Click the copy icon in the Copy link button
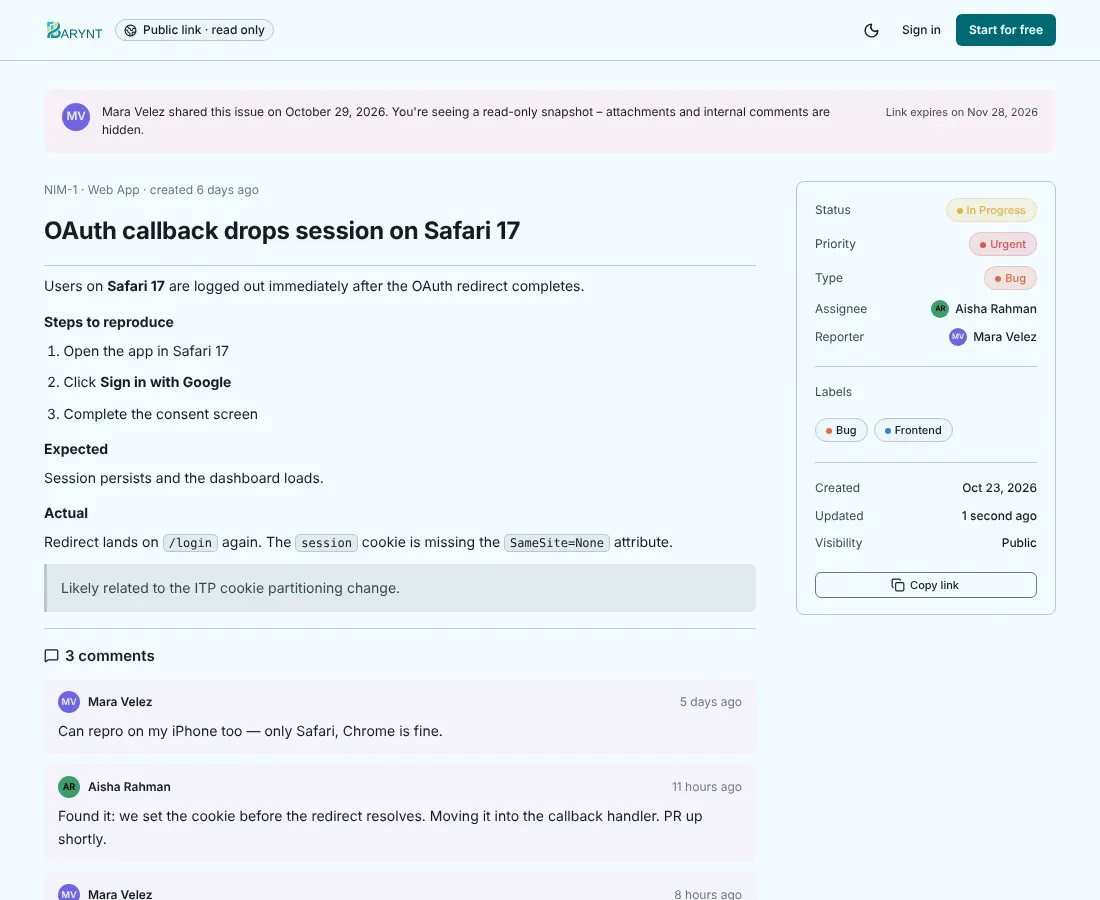 [897, 585]
